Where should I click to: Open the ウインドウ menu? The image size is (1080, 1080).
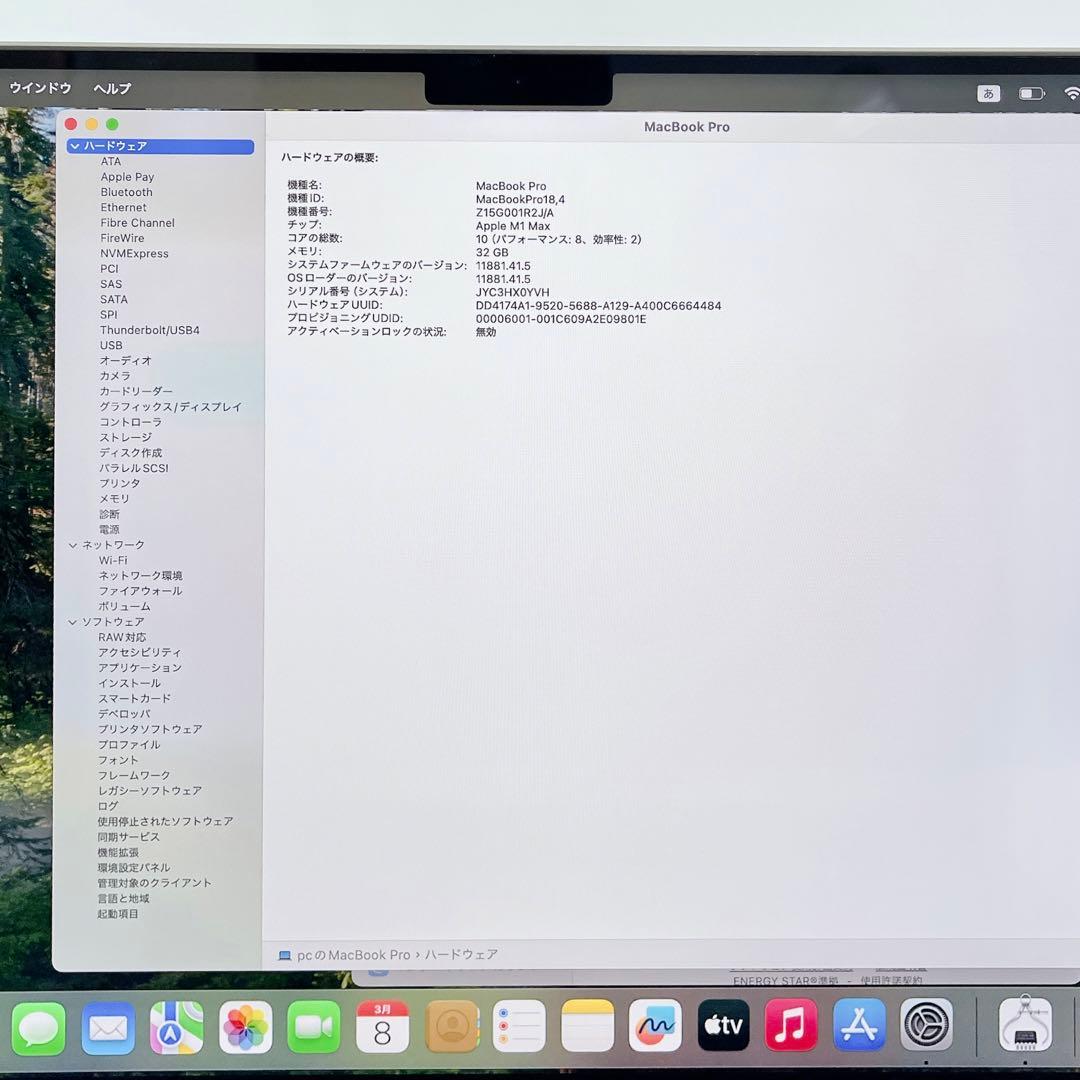pos(40,88)
